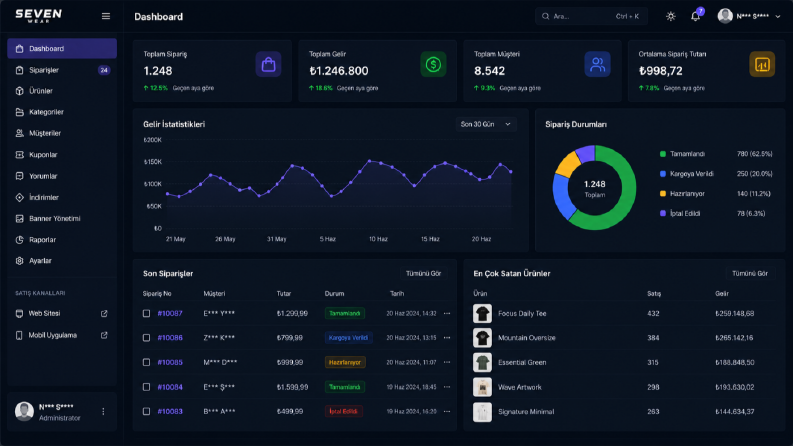Click the green Tamamlandı legend swatch
793x446 pixels.
tap(663, 154)
